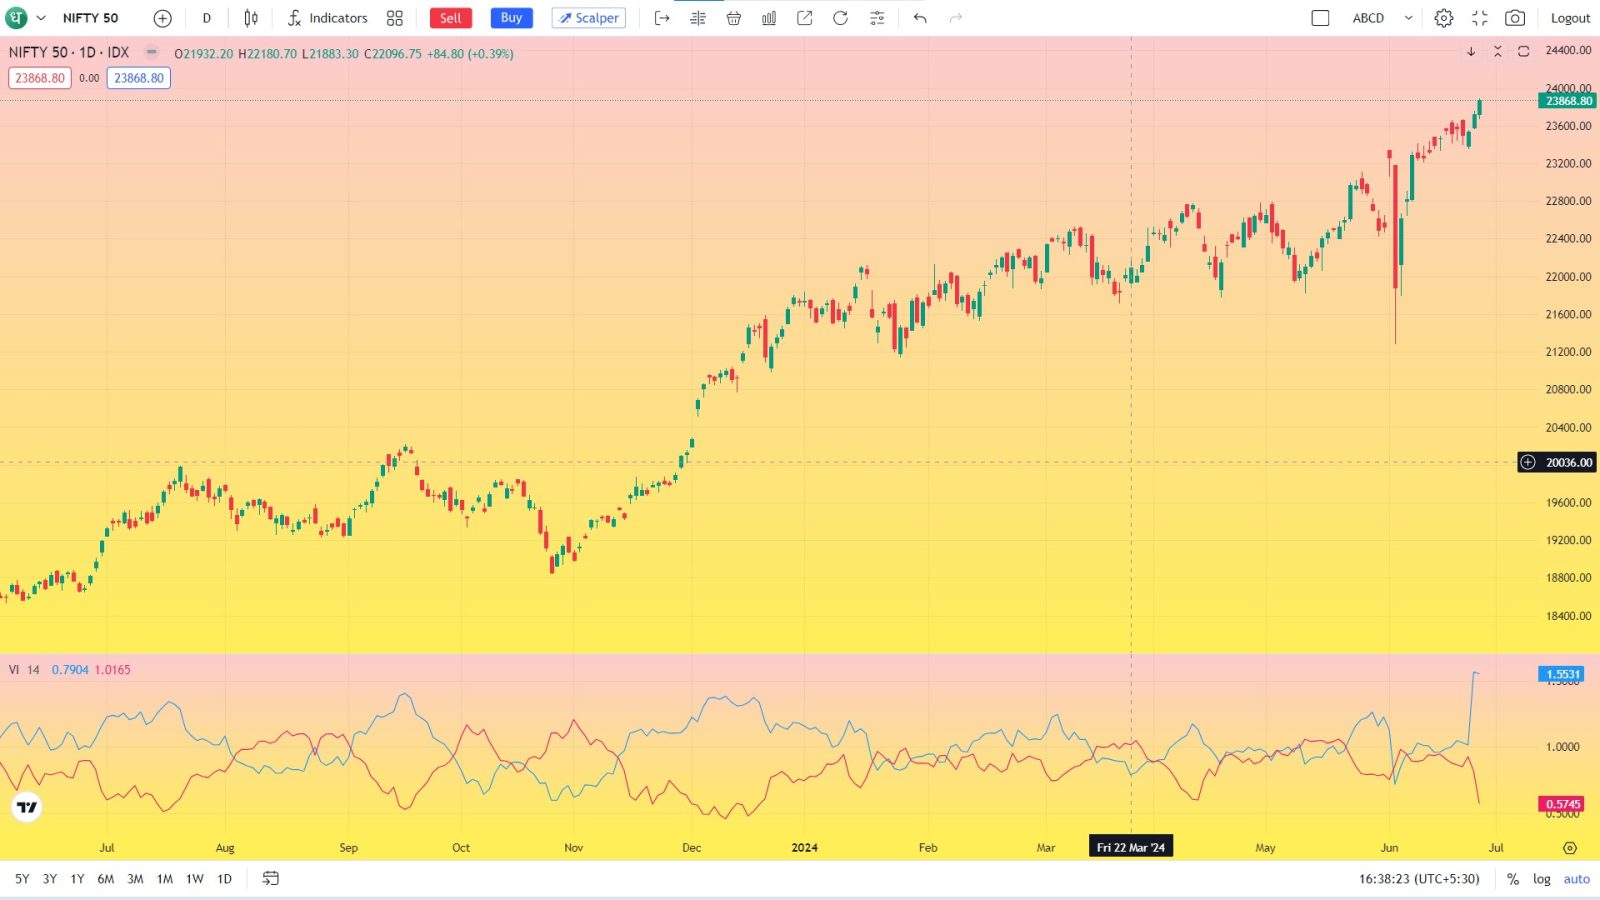Add symbol with the plus circle icon
Viewport: 1600px width, 900px height.
coord(162,18)
